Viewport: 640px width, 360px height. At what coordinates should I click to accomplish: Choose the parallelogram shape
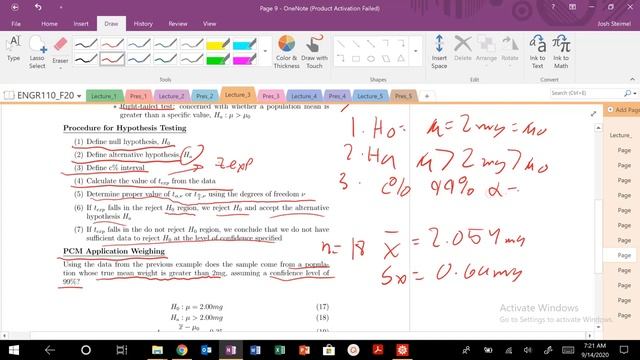pos(386,59)
